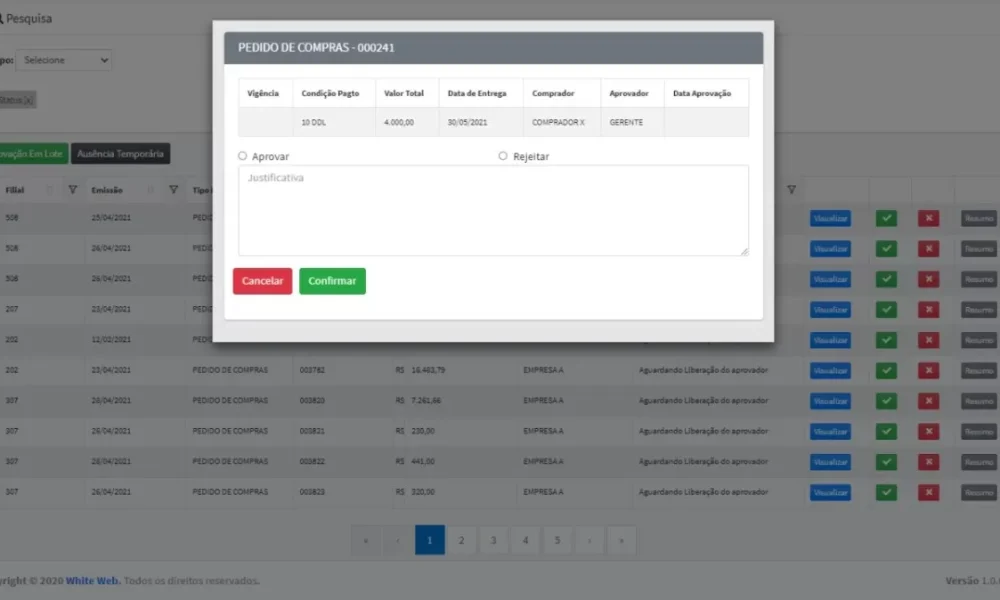Click Visualizar button for order 003822
The width and height of the screenshot is (1000, 600).
[x=830, y=462]
